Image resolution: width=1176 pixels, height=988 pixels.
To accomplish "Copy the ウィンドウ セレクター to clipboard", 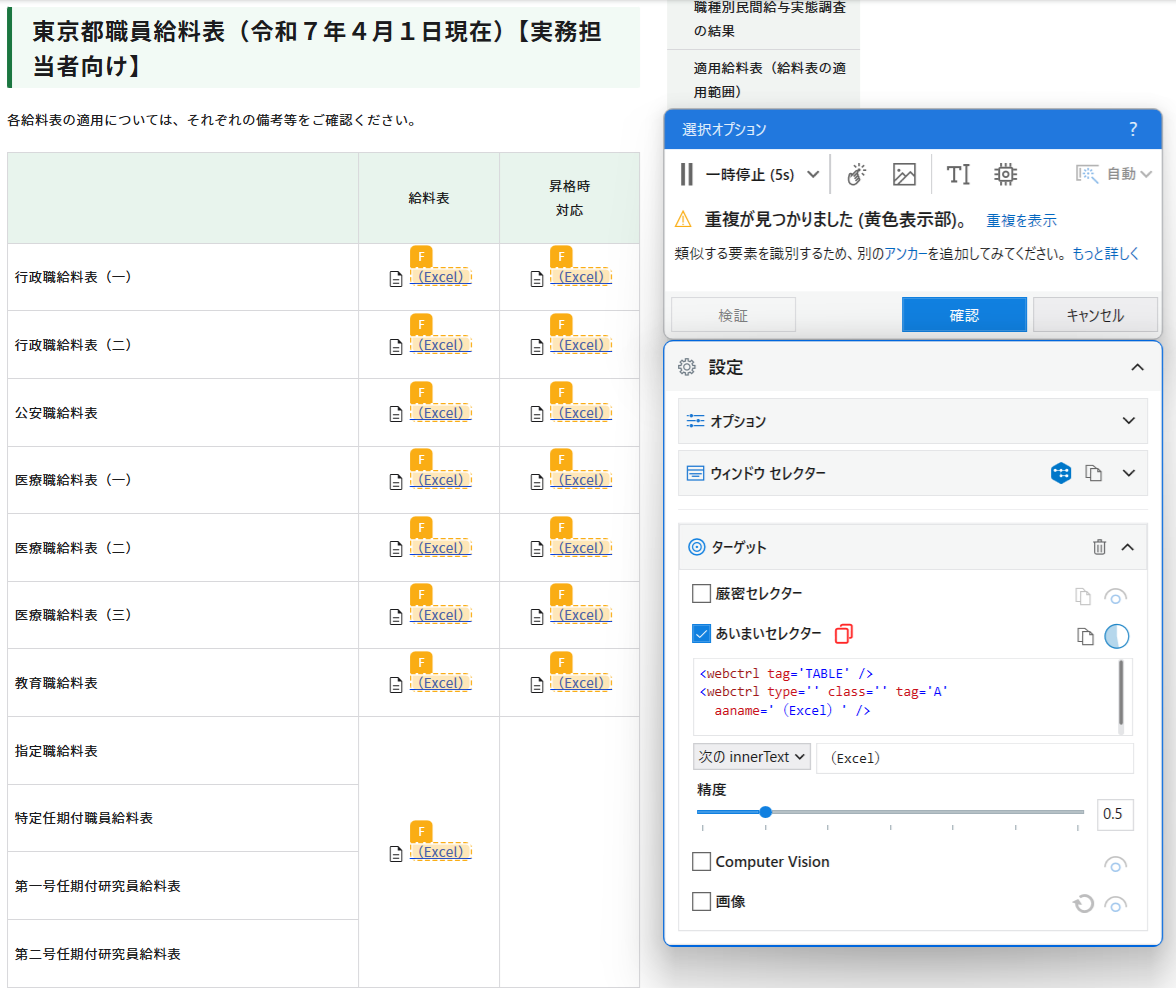I will point(1094,473).
